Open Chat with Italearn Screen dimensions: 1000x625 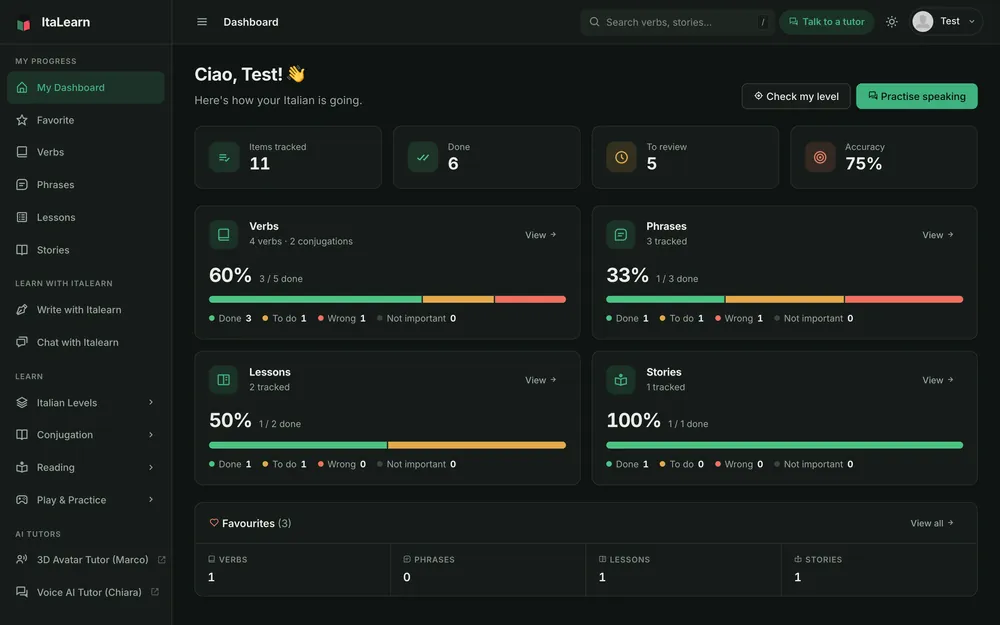coord(85,342)
